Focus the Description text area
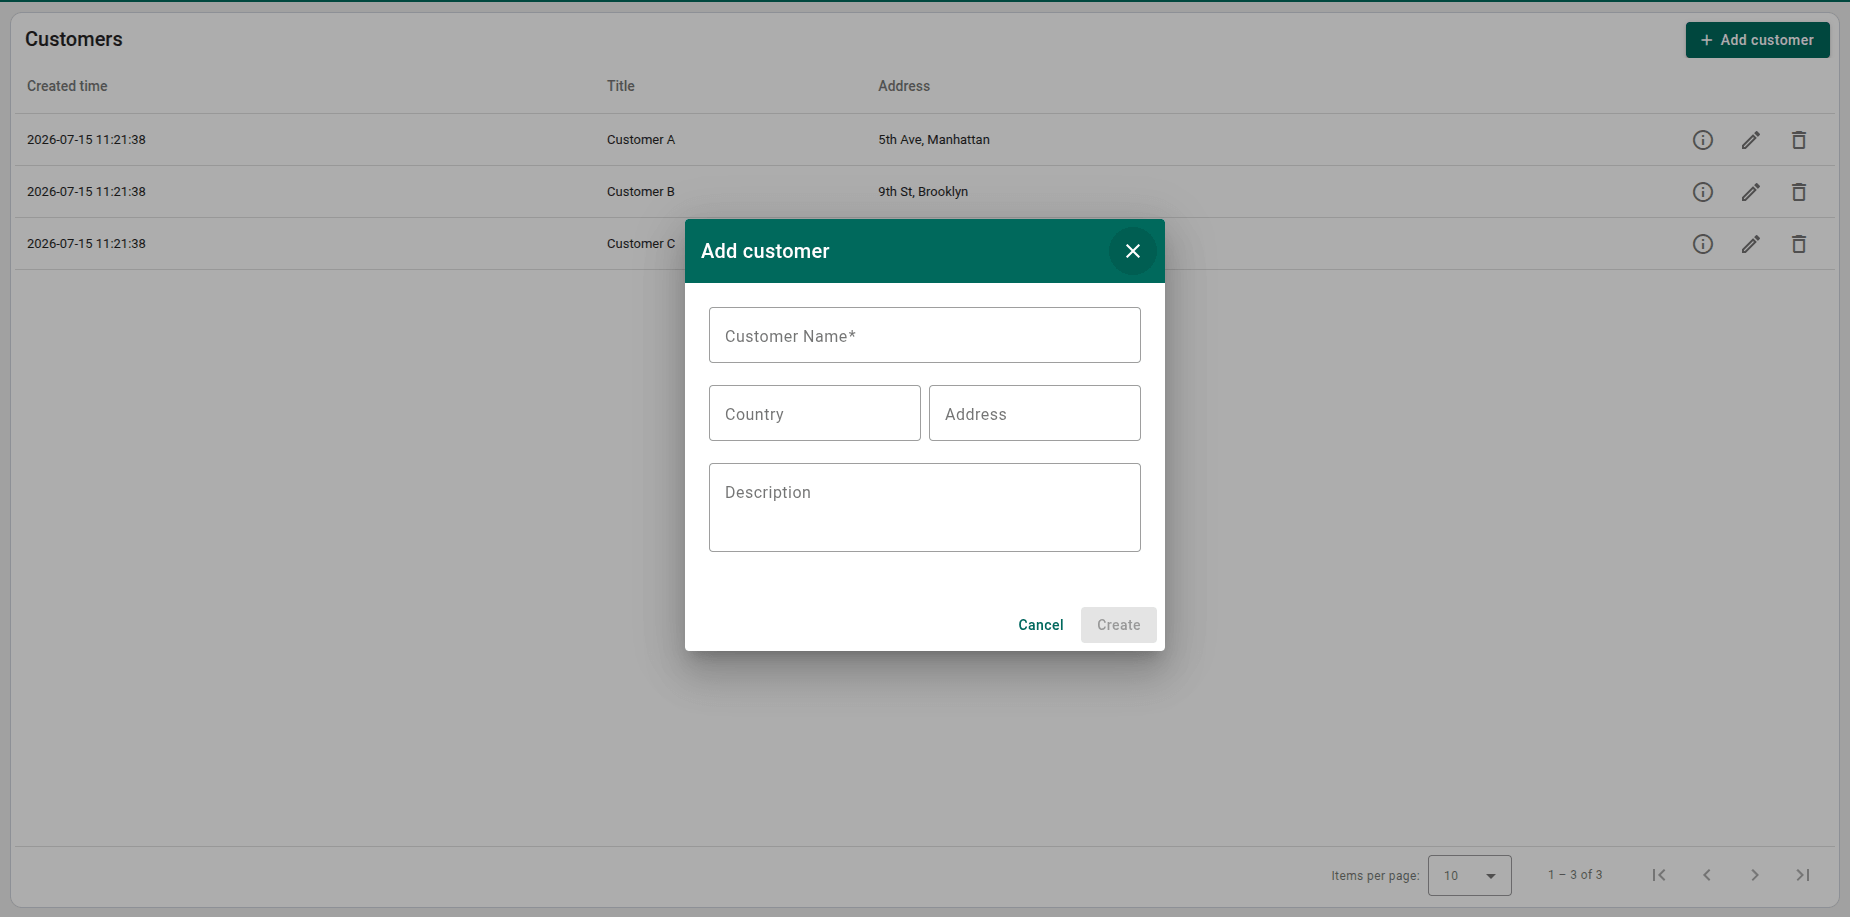 925,507
